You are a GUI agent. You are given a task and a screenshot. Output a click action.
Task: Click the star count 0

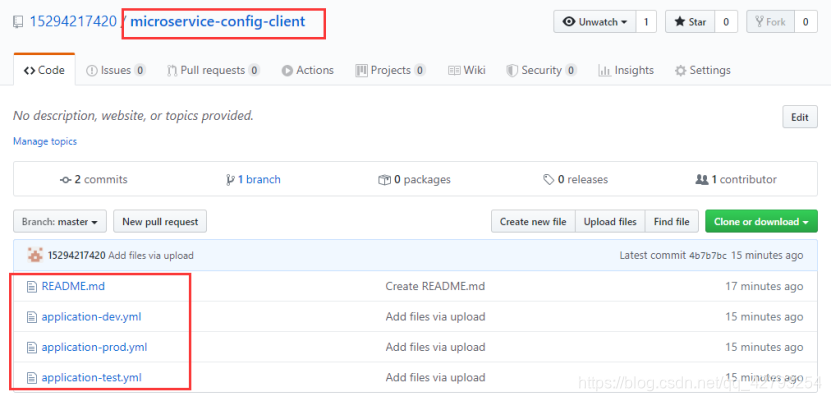(x=726, y=22)
